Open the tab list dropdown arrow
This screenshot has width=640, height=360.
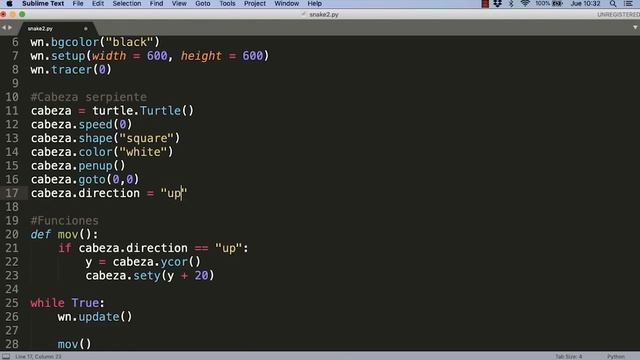pos(635,27)
